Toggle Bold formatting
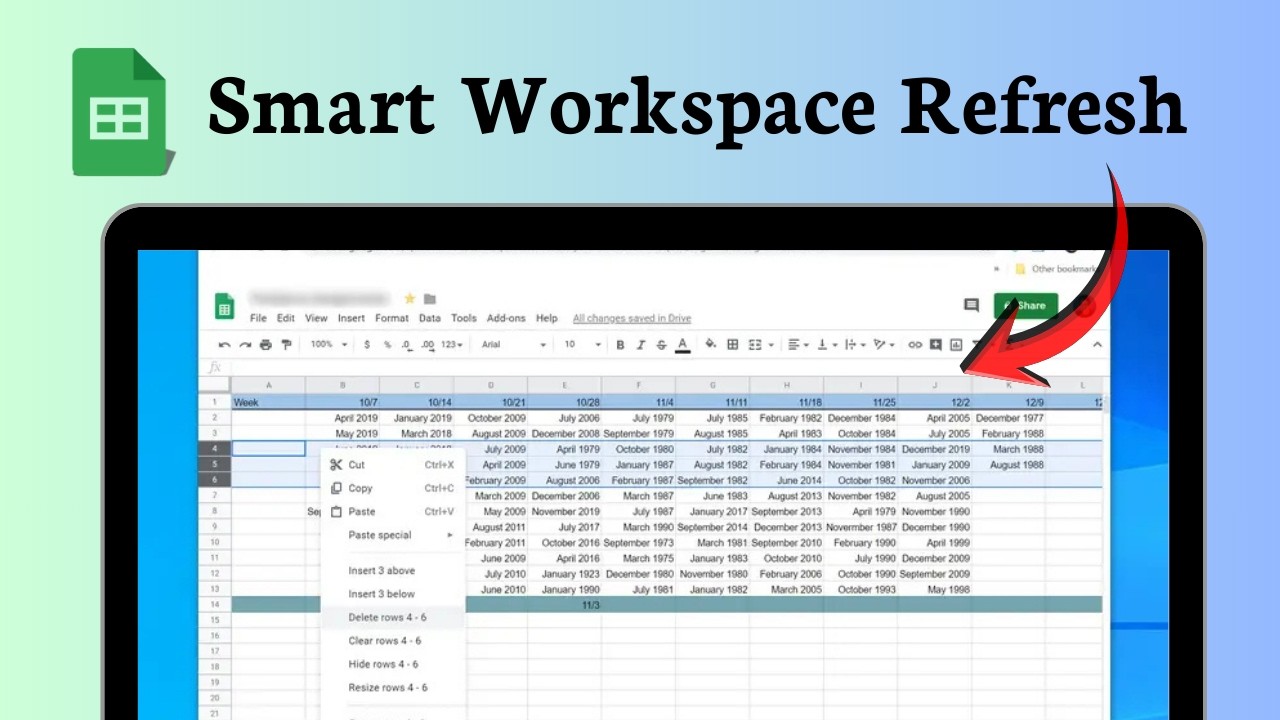 click(x=620, y=345)
